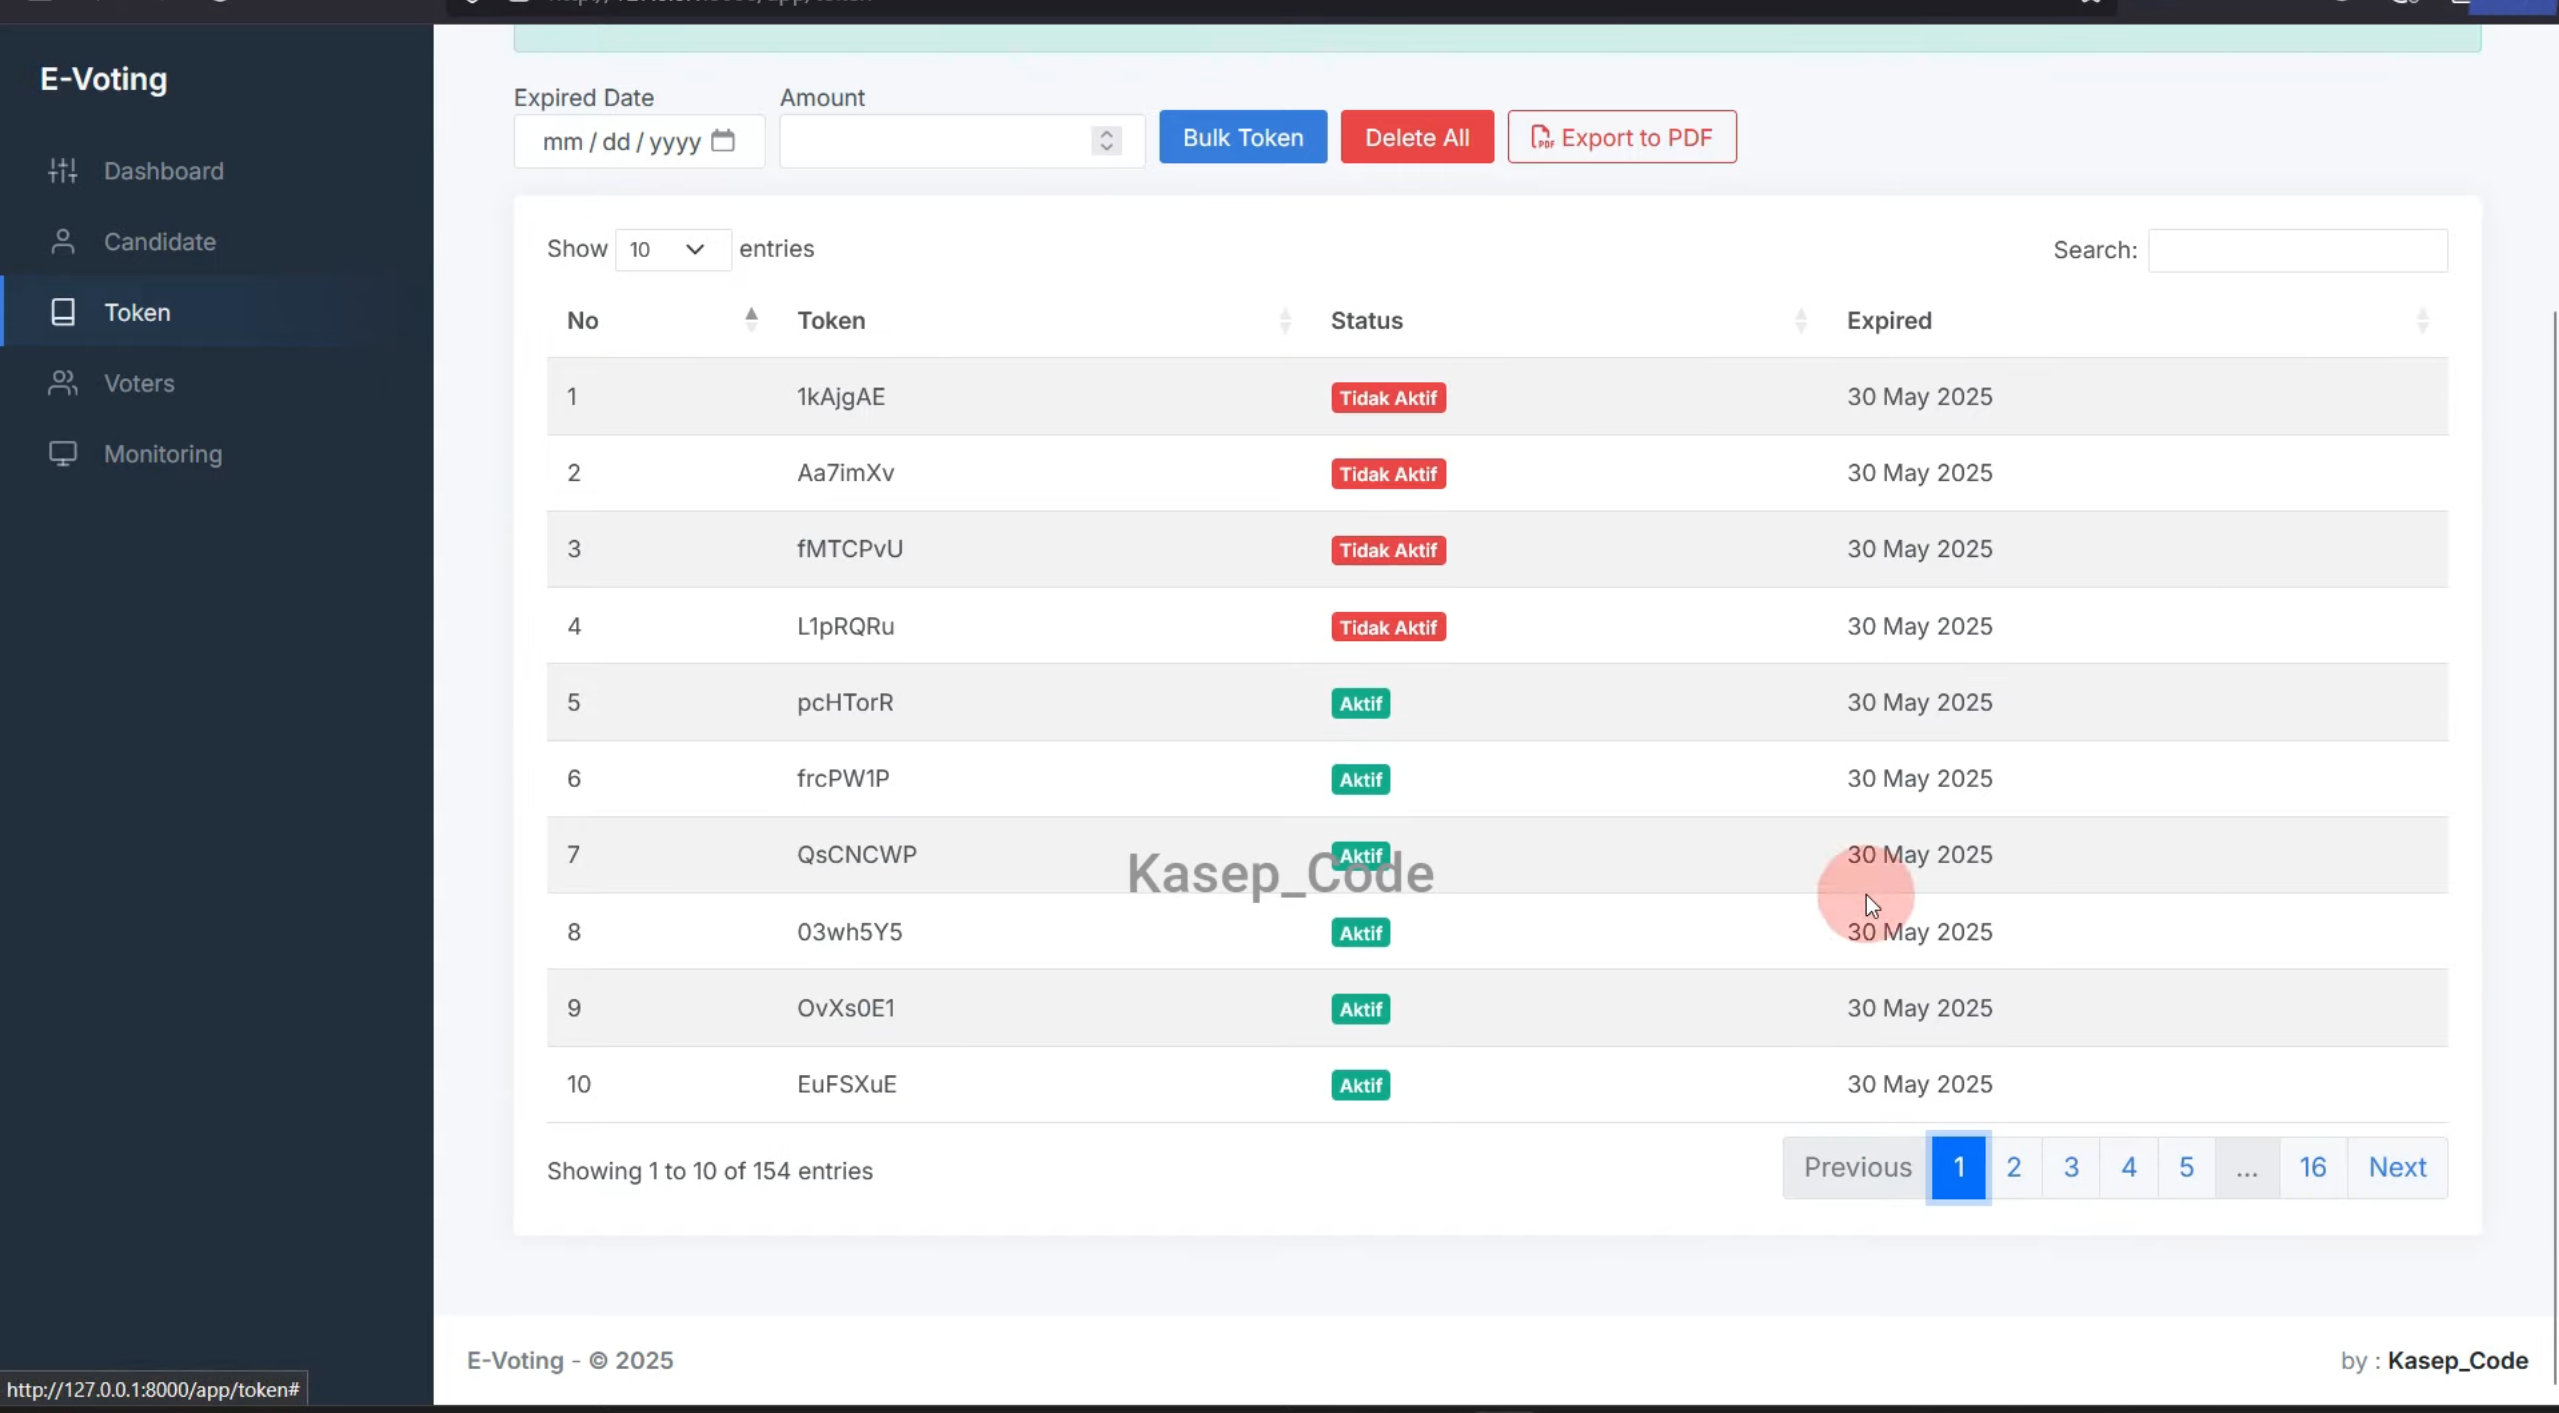Viewport: 2559px width, 1413px height.
Task: Click expired date in row 1kAjgAE
Action: pyautogui.click(x=1920, y=397)
